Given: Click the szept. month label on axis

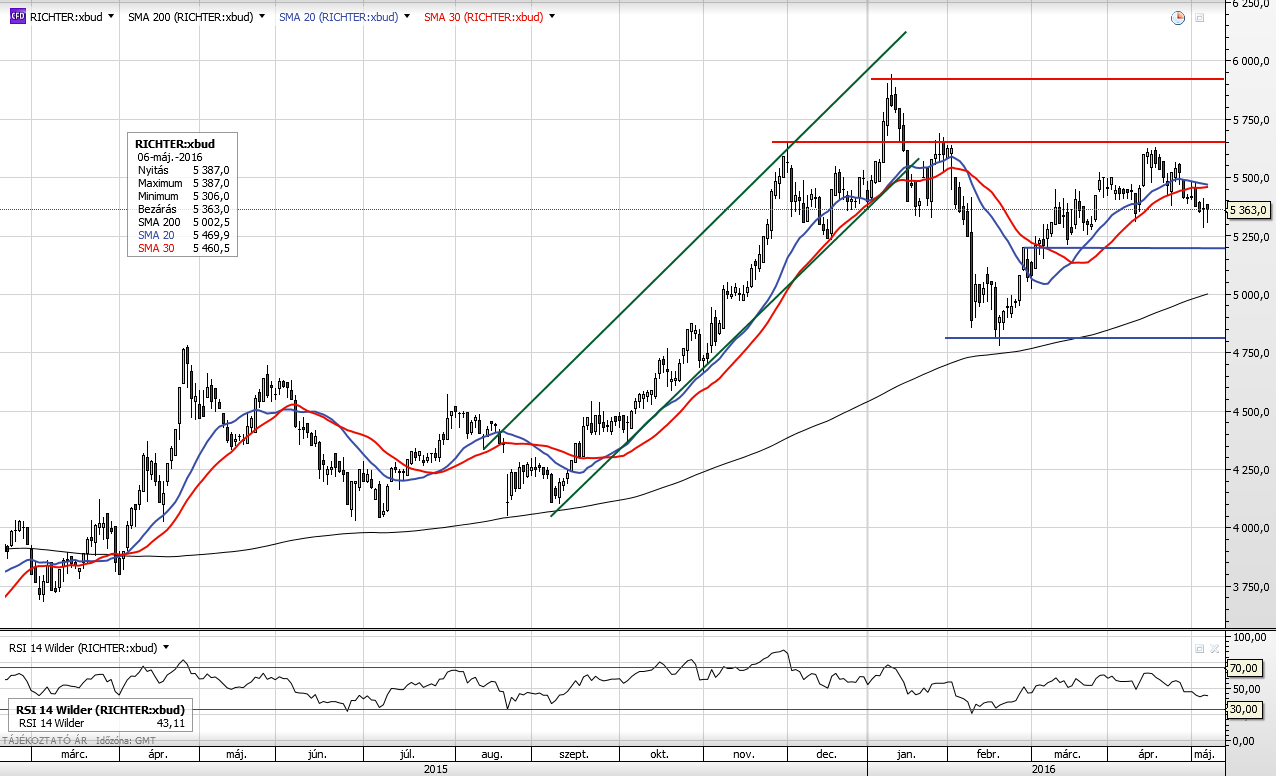Looking at the screenshot, I should (573, 754).
